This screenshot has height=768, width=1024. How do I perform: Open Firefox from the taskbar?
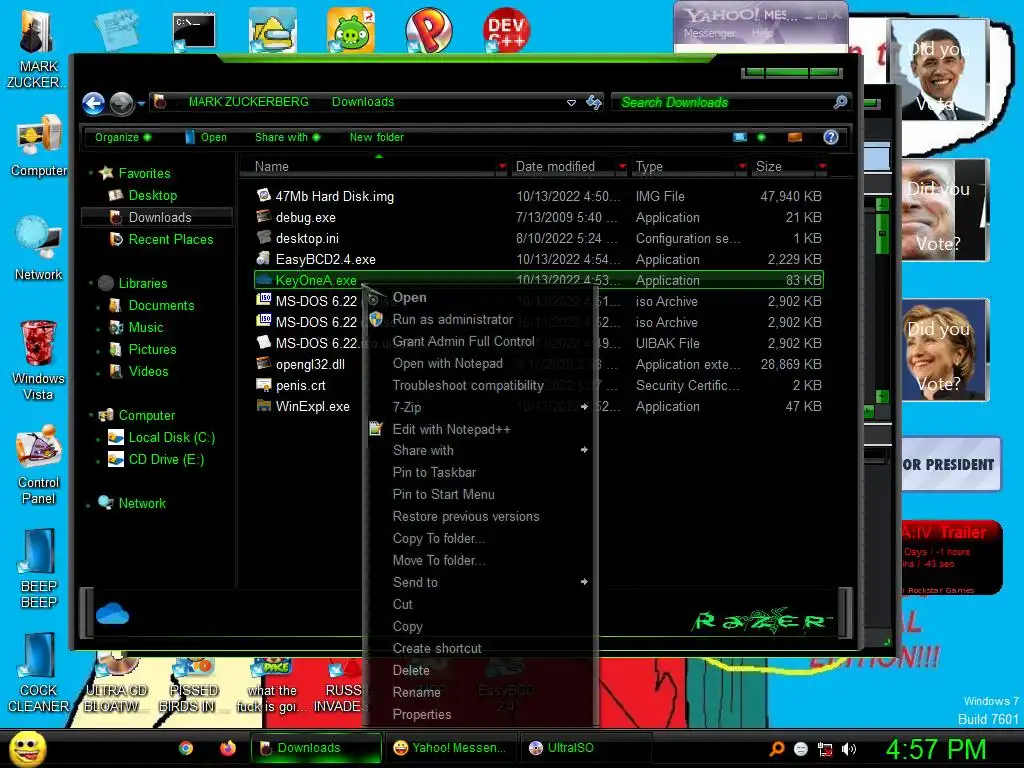point(227,748)
